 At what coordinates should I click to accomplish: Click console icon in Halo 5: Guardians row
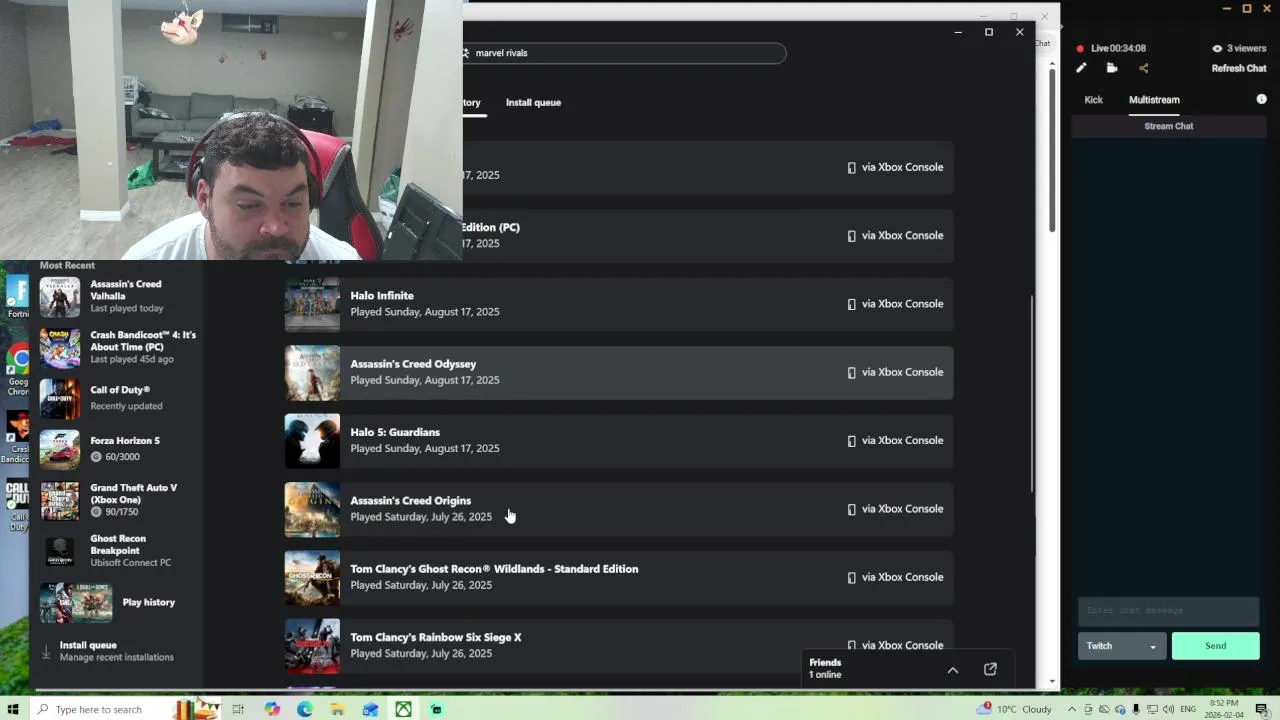click(851, 441)
